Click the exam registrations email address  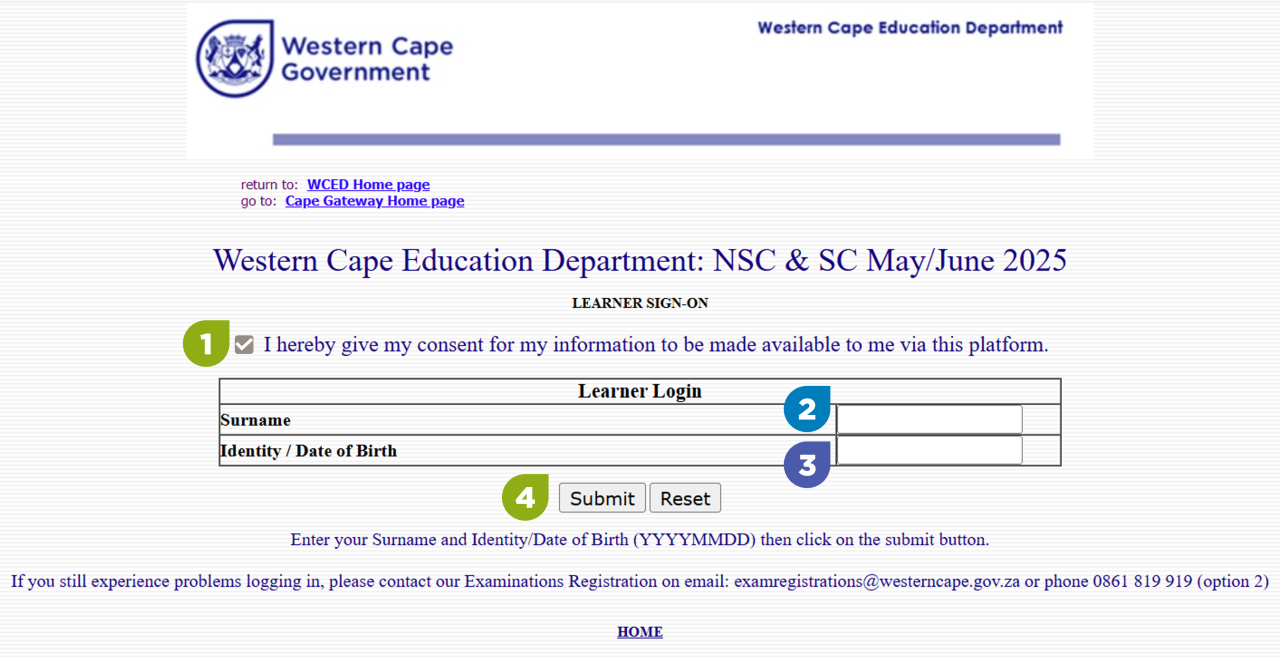click(x=877, y=581)
